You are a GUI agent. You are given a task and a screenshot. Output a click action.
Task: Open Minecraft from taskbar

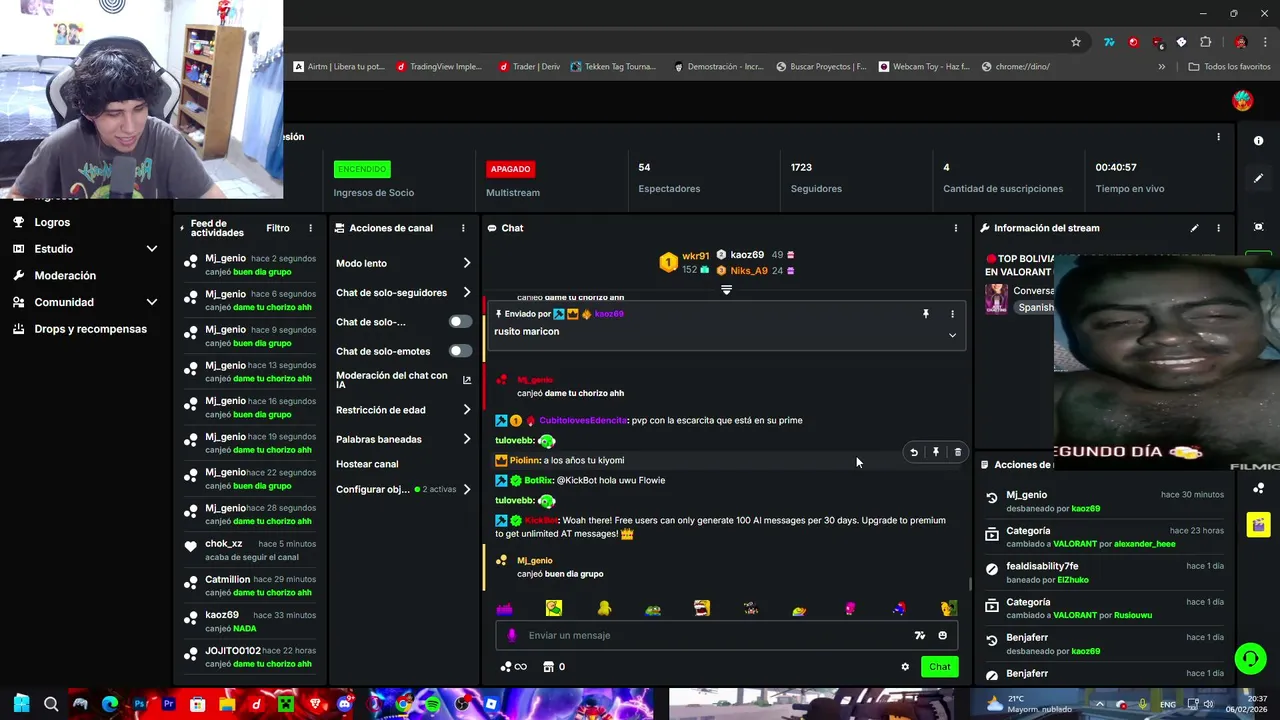(286, 704)
